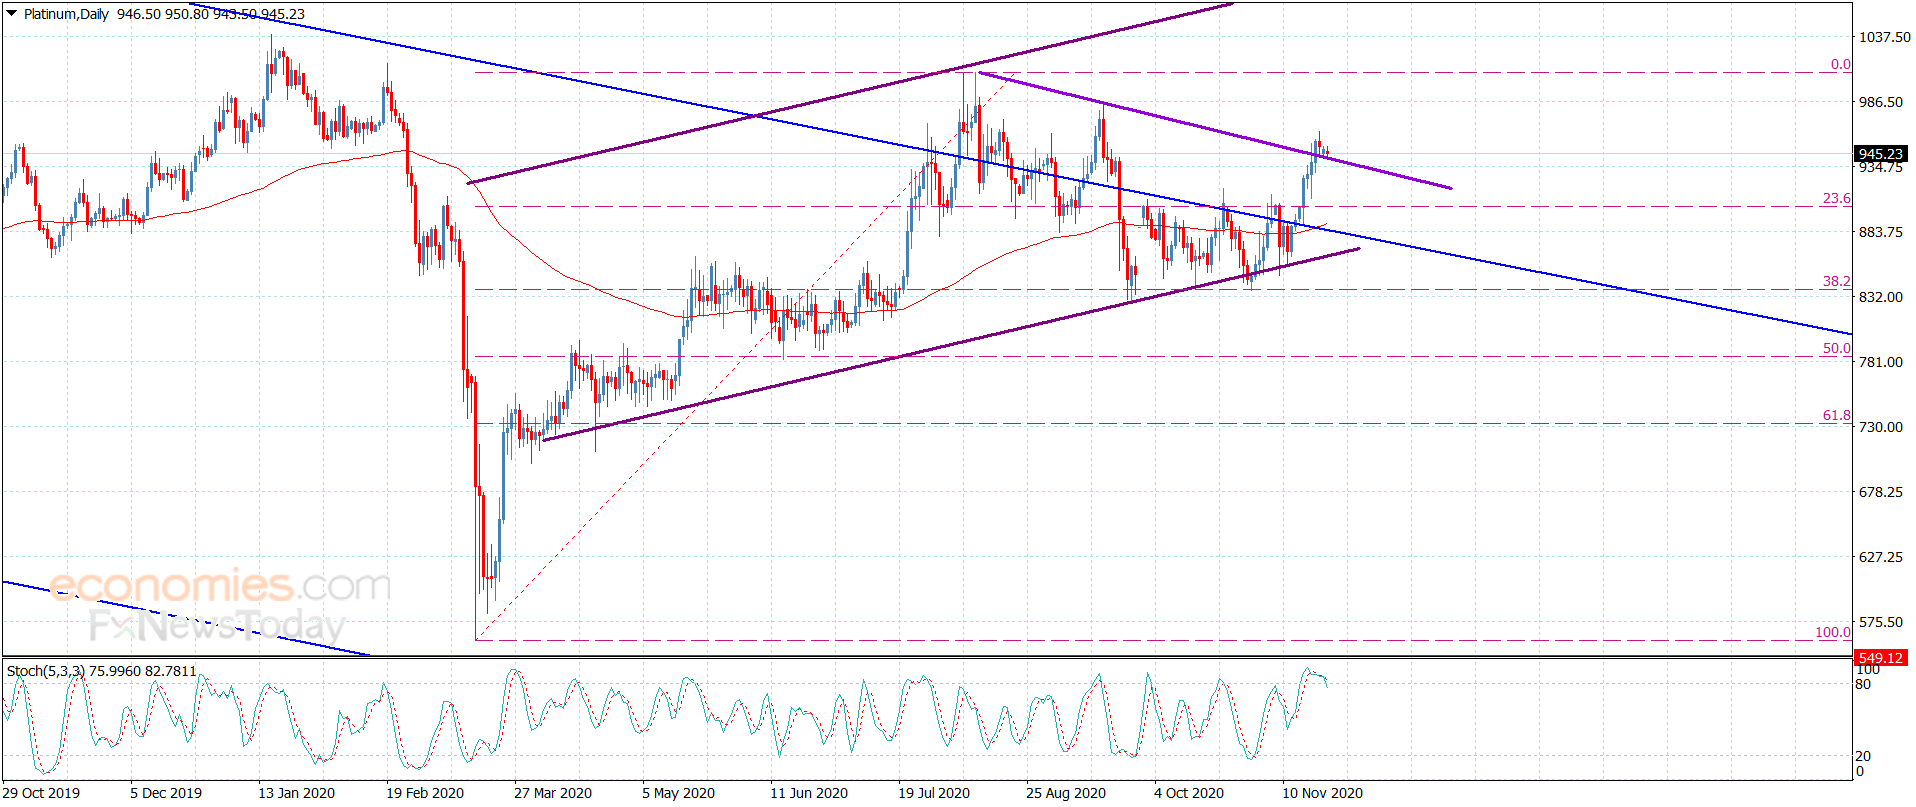
Task: Click the Platinum,Daily chart title
Action: pos(66,14)
